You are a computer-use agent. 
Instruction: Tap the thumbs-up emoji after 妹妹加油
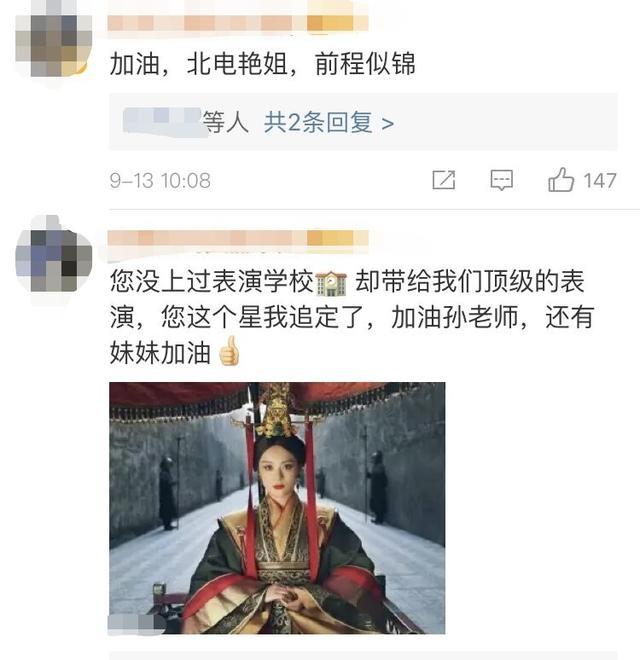tap(229, 351)
